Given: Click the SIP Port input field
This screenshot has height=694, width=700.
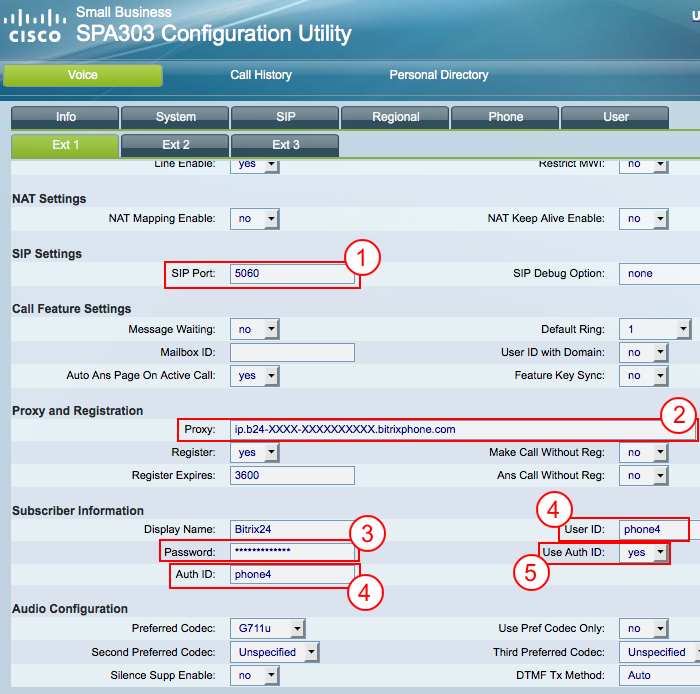Looking at the screenshot, I should coord(292,274).
